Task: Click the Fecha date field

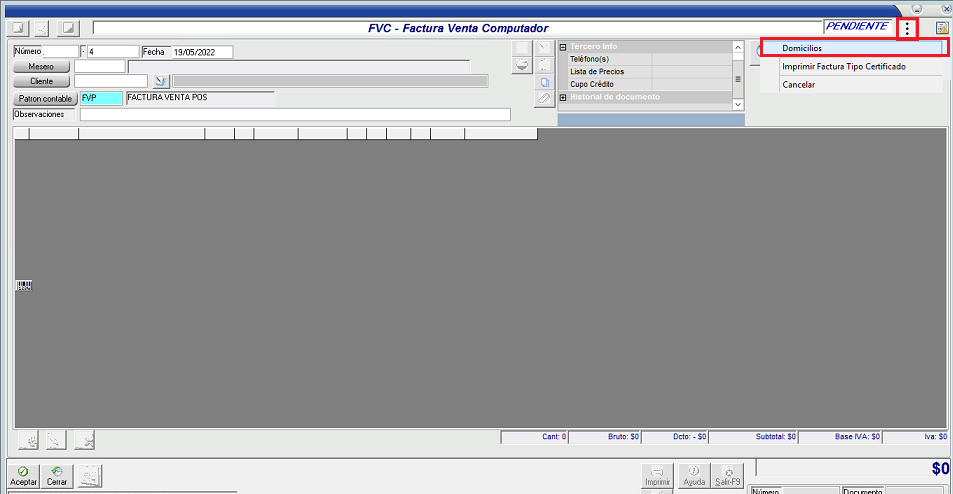Action: click(201, 52)
